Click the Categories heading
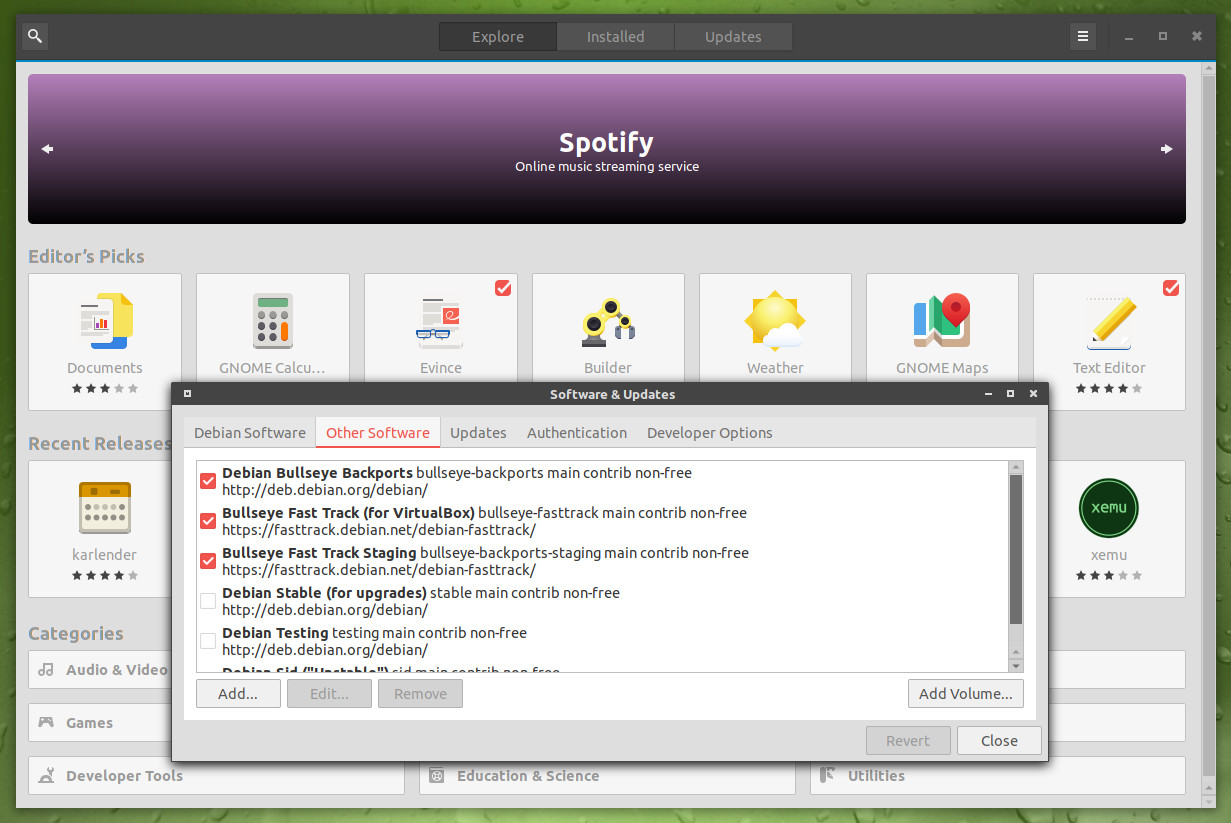Image resolution: width=1231 pixels, height=823 pixels. tap(76, 634)
